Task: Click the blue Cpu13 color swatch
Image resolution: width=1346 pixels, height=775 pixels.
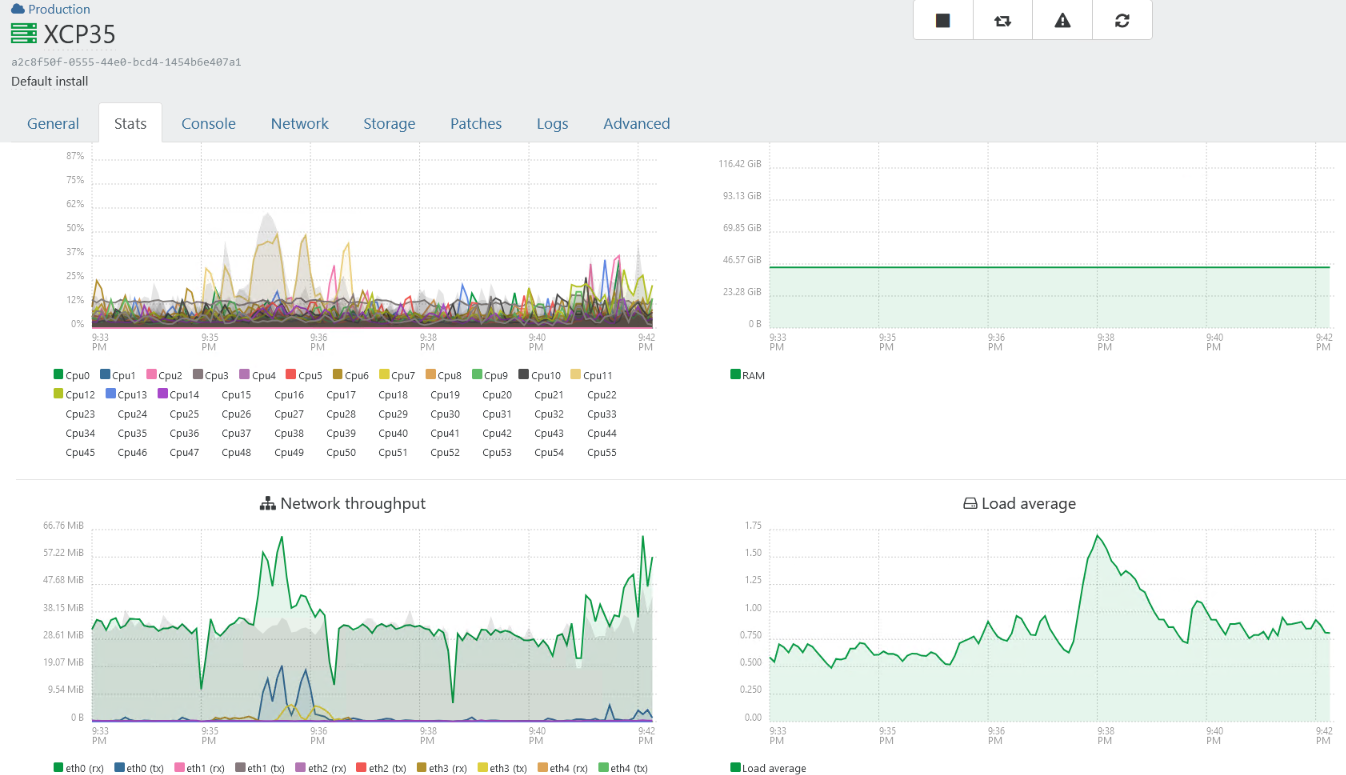Action: (x=110, y=394)
